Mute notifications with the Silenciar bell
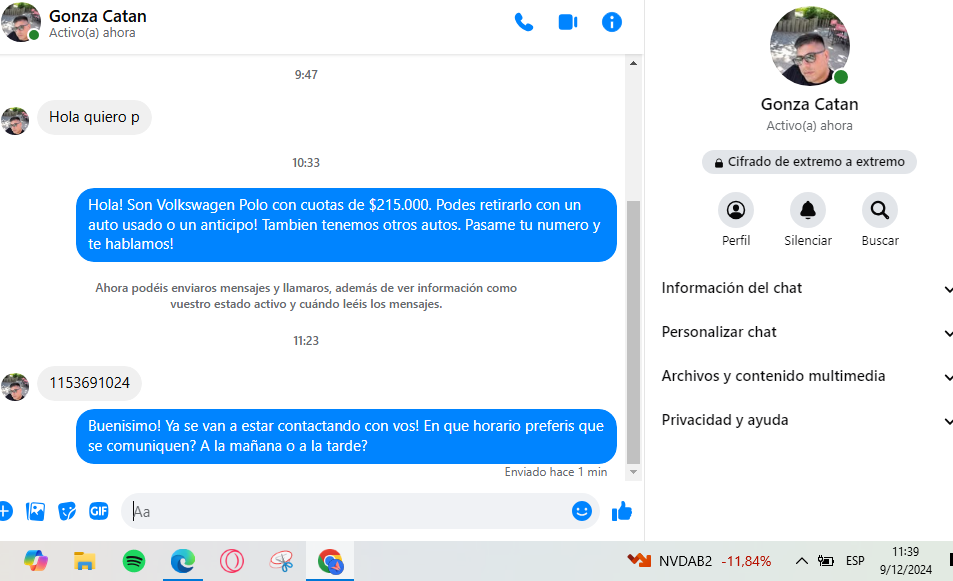The image size is (953, 581). pyautogui.click(x=808, y=210)
